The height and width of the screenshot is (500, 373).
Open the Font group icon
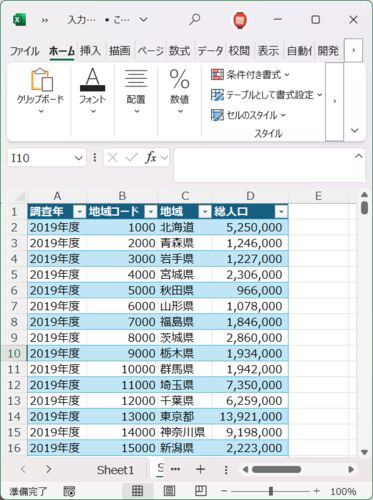click(92, 90)
